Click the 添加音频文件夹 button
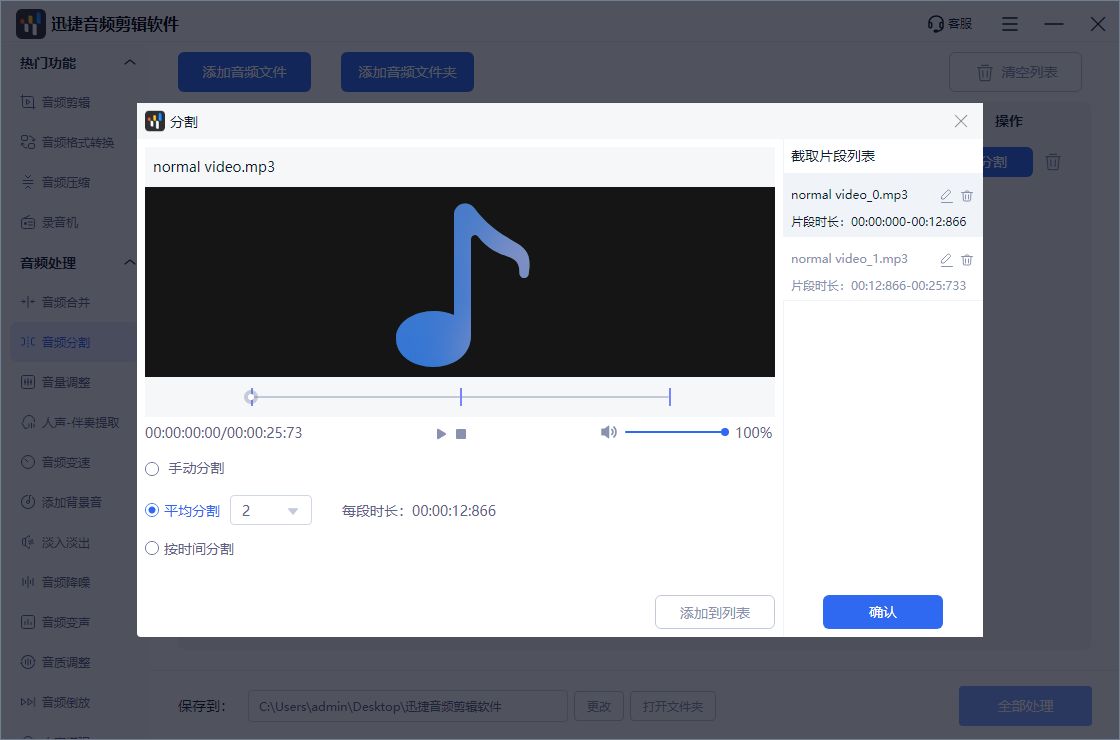The width and height of the screenshot is (1120, 740). point(407,72)
